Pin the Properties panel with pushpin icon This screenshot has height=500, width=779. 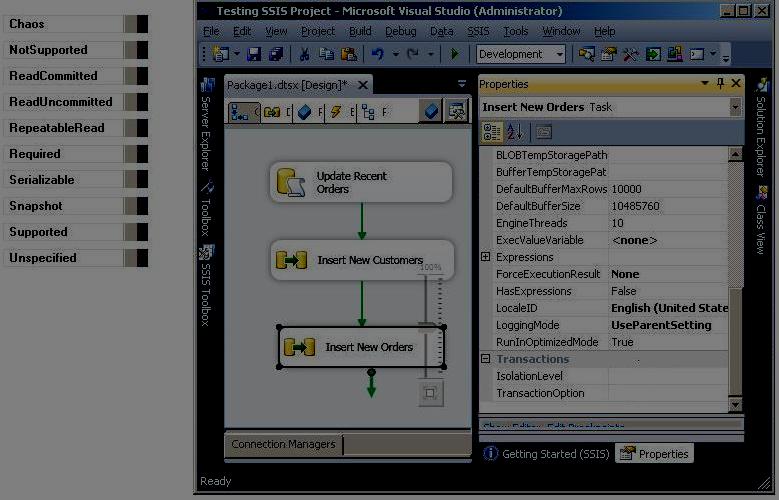[x=720, y=83]
